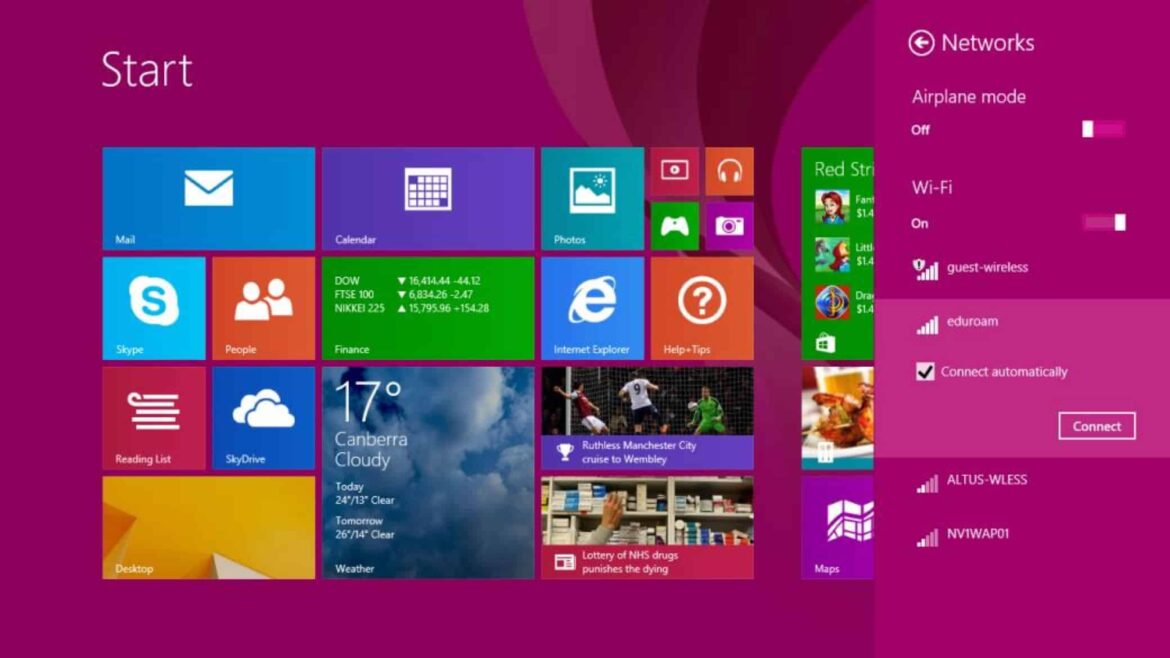Open the Mail tile

coord(208,198)
